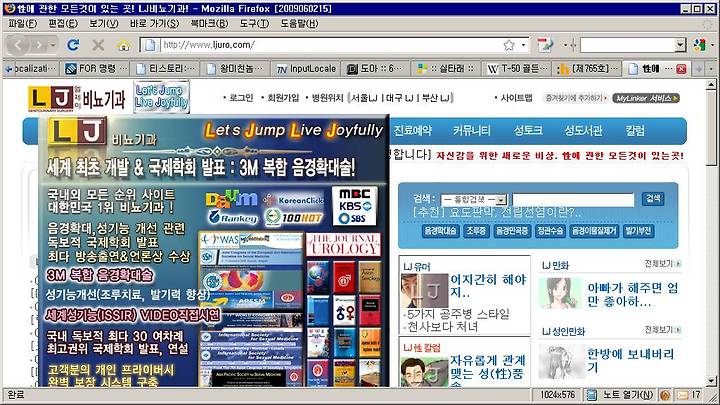
Task: Switch to the InputLocale tab
Action: pyautogui.click(x=305, y=69)
